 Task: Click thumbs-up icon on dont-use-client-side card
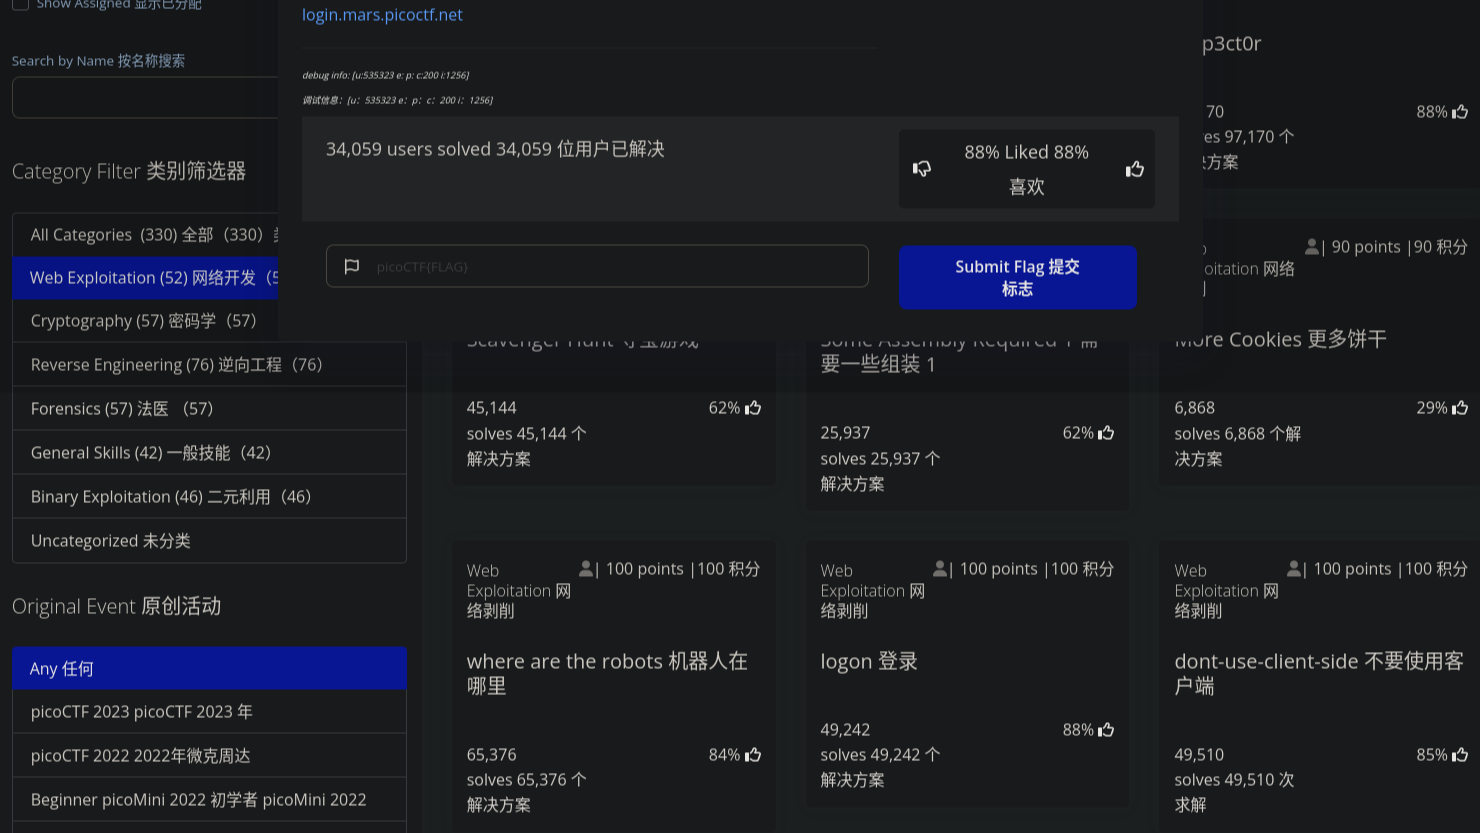point(1460,754)
